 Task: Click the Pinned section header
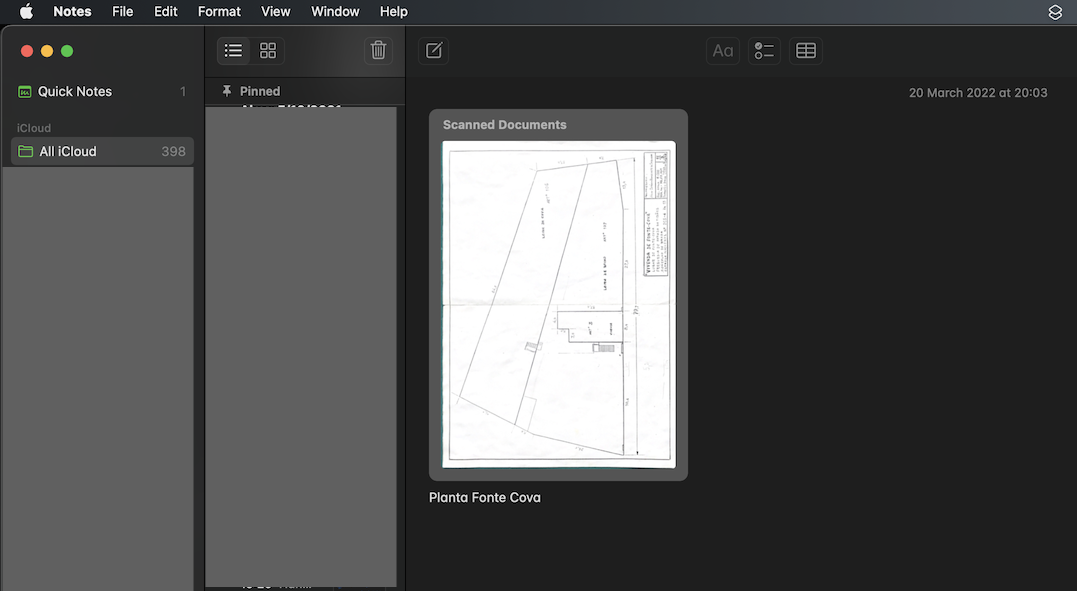click(259, 91)
